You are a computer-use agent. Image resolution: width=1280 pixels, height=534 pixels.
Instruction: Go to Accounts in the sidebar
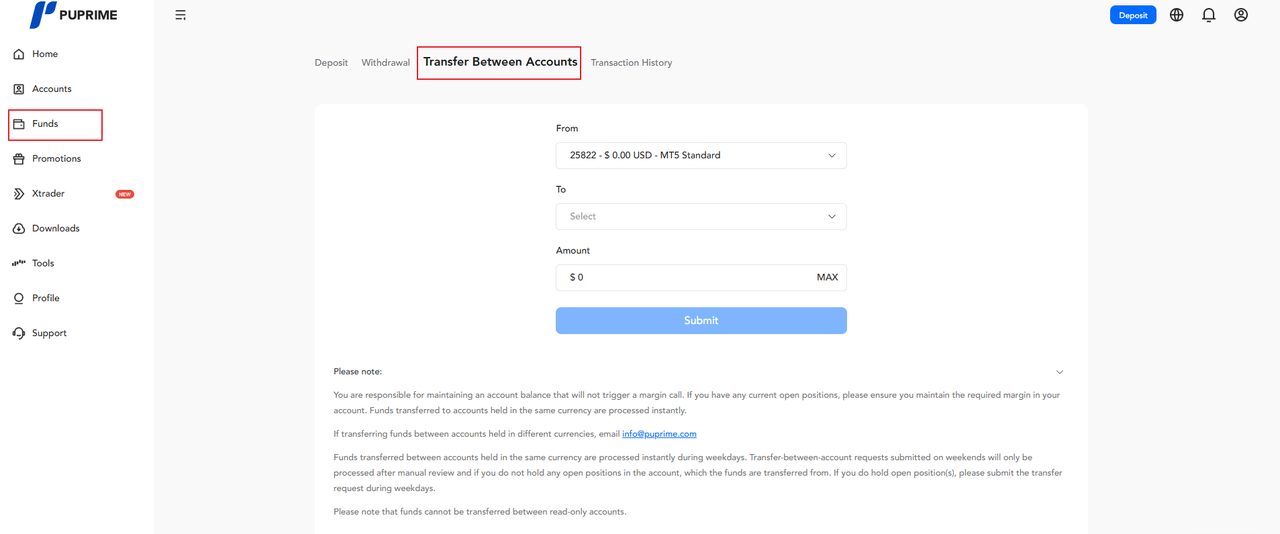coord(51,89)
